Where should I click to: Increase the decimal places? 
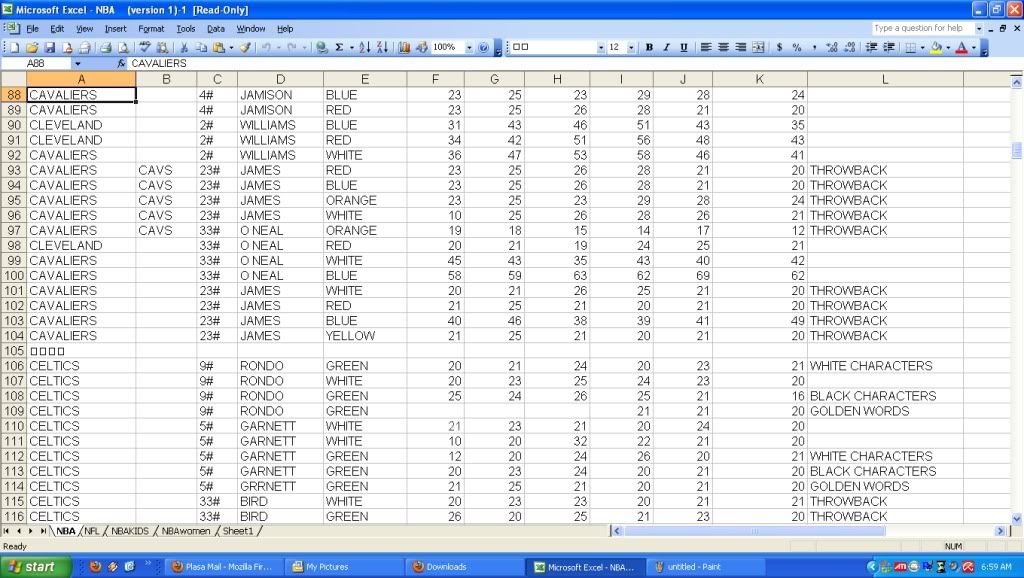point(831,47)
